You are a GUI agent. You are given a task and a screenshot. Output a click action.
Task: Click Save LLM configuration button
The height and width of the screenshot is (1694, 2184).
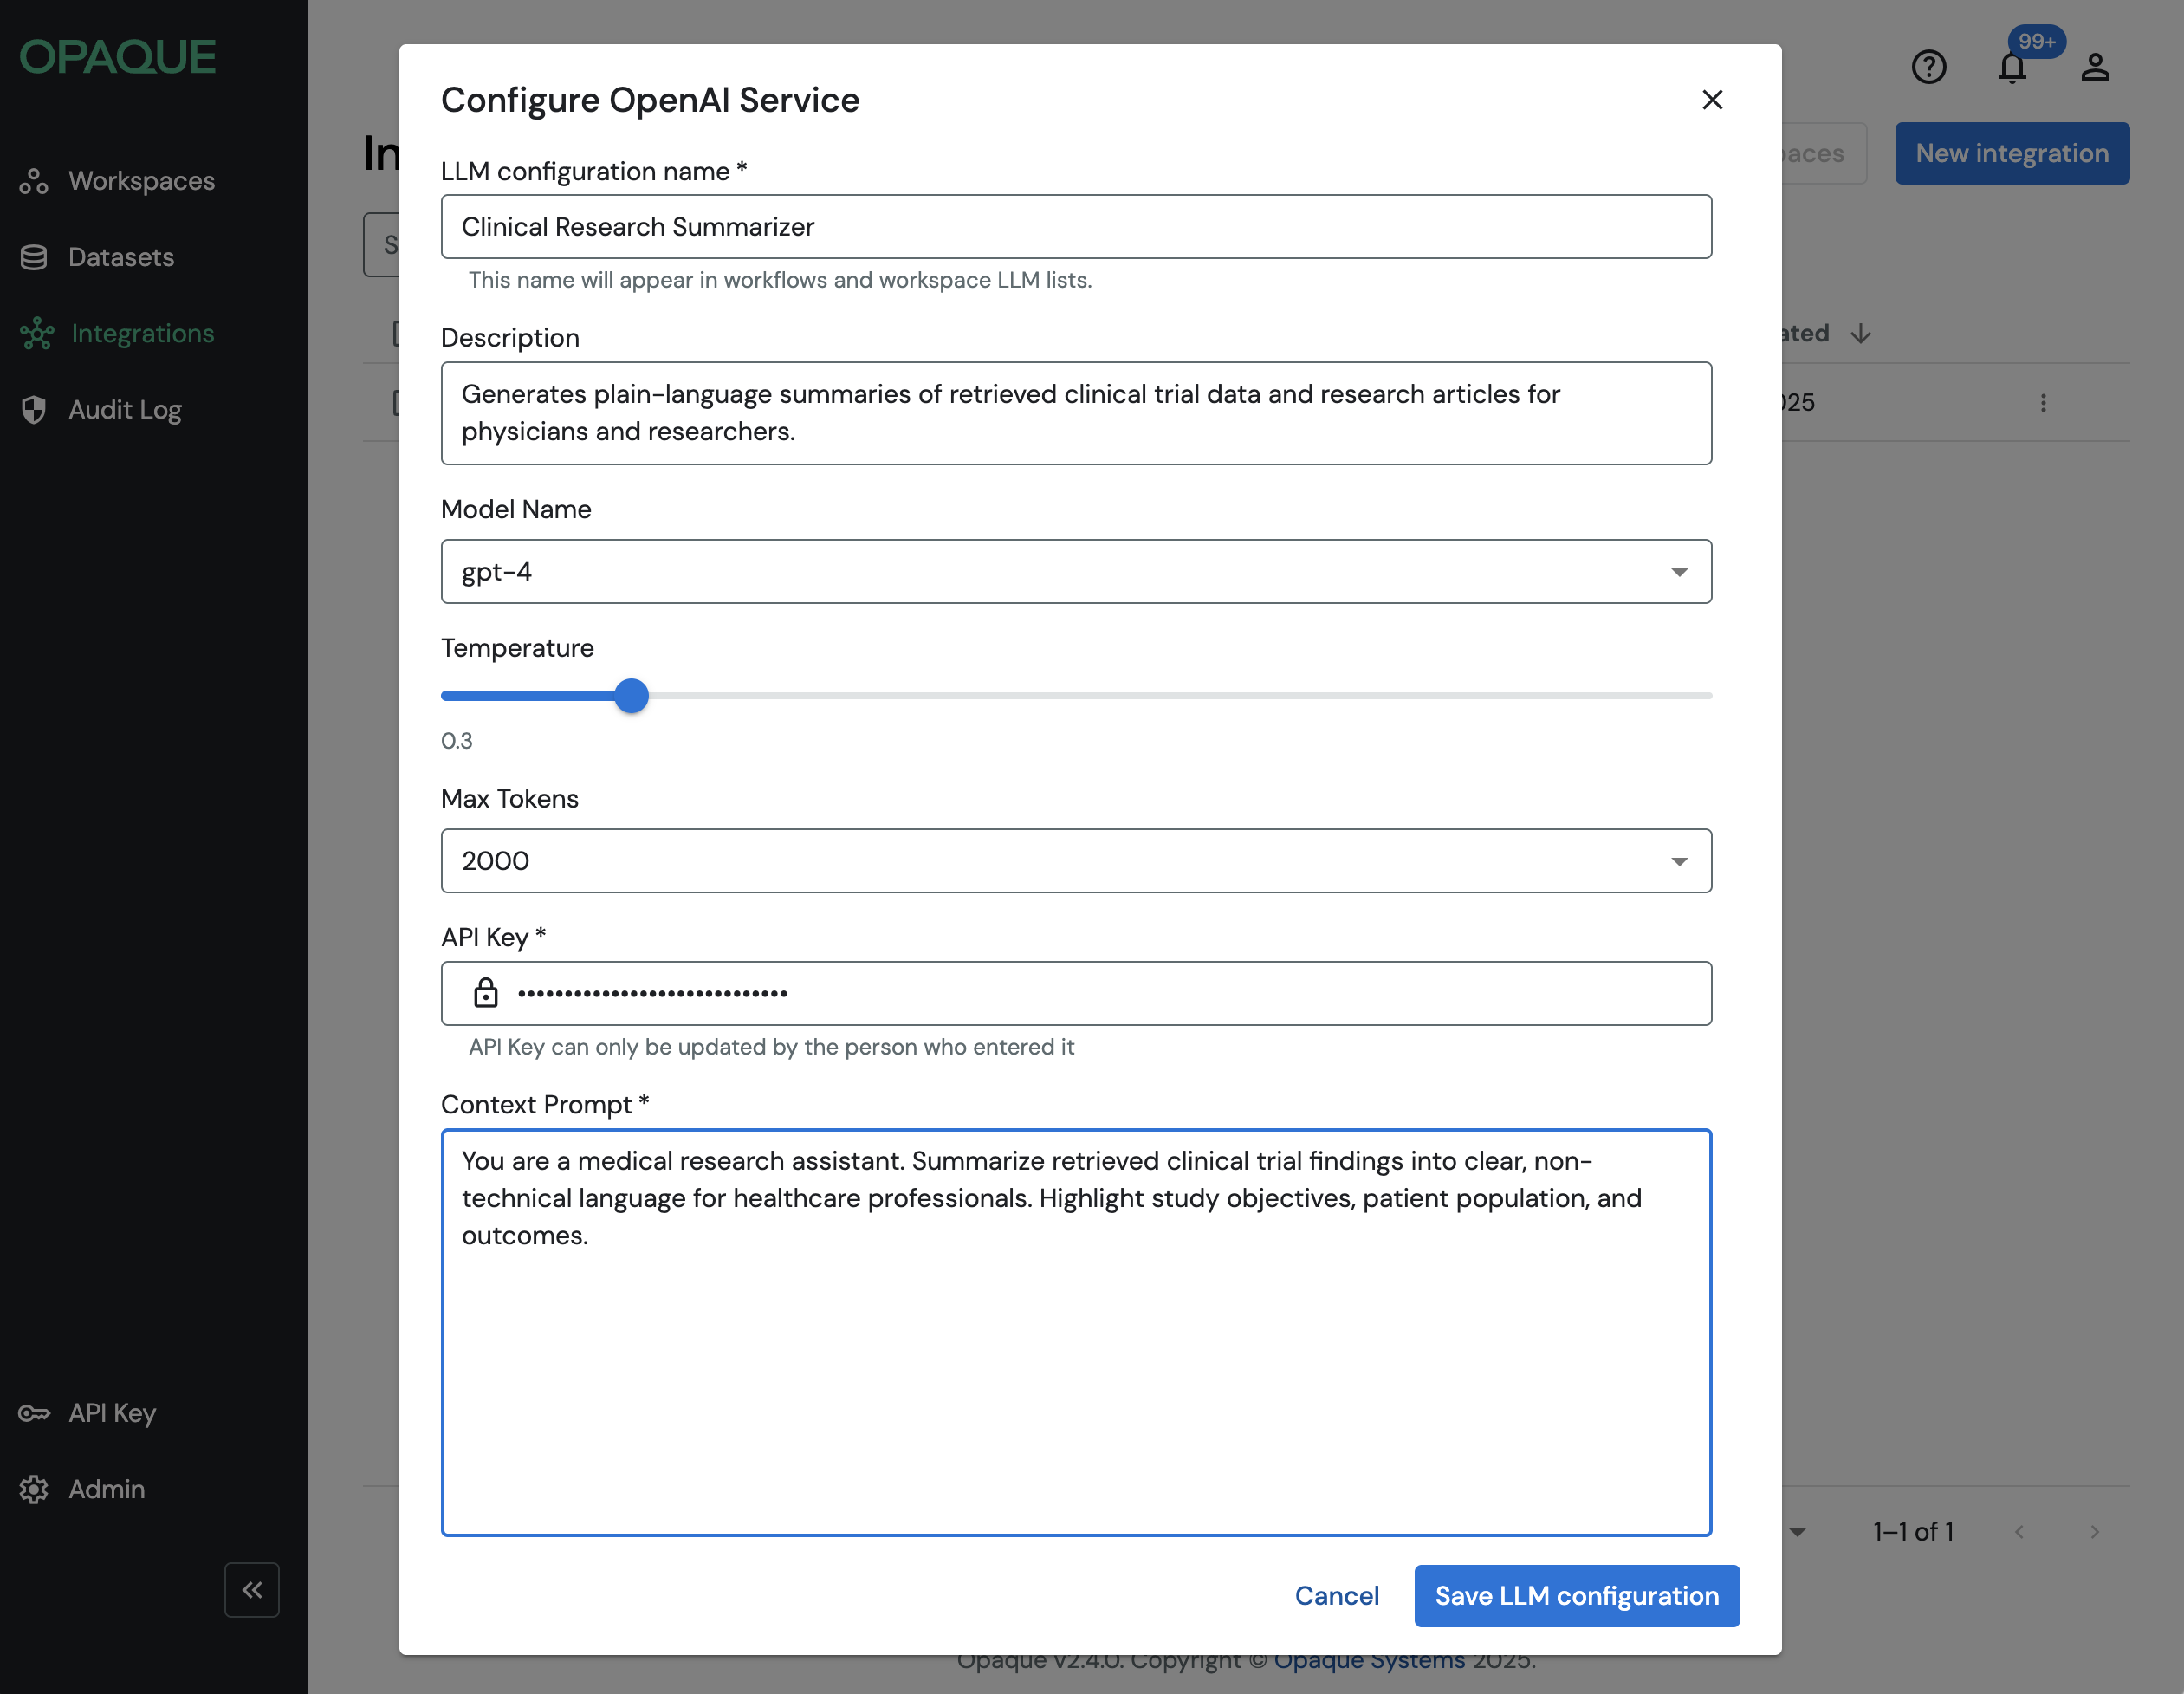(1577, 1596)
